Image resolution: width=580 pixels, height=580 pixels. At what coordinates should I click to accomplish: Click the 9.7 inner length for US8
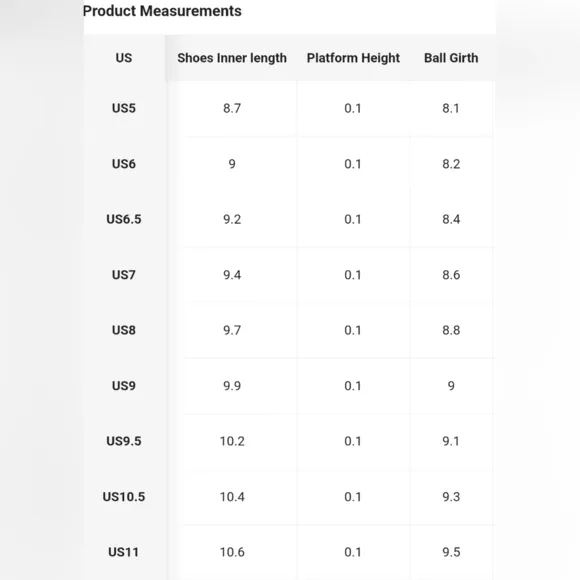click(x=232, y=330)
